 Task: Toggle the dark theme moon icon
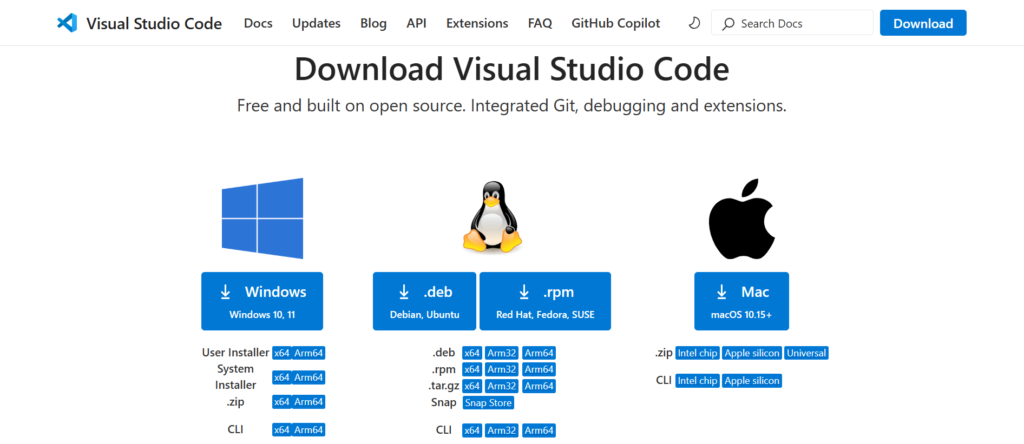tap(694, 24)
